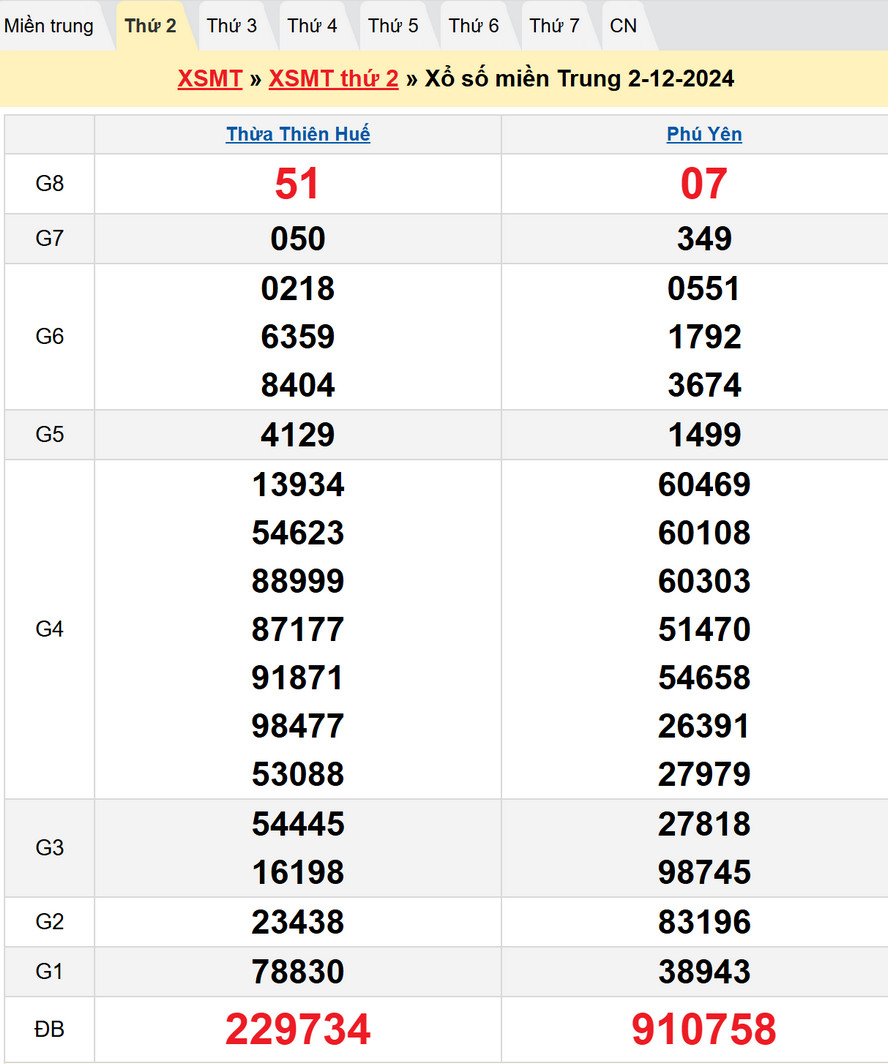
Task: Click the ĐB row label
Action: [x=49, y=1029]
